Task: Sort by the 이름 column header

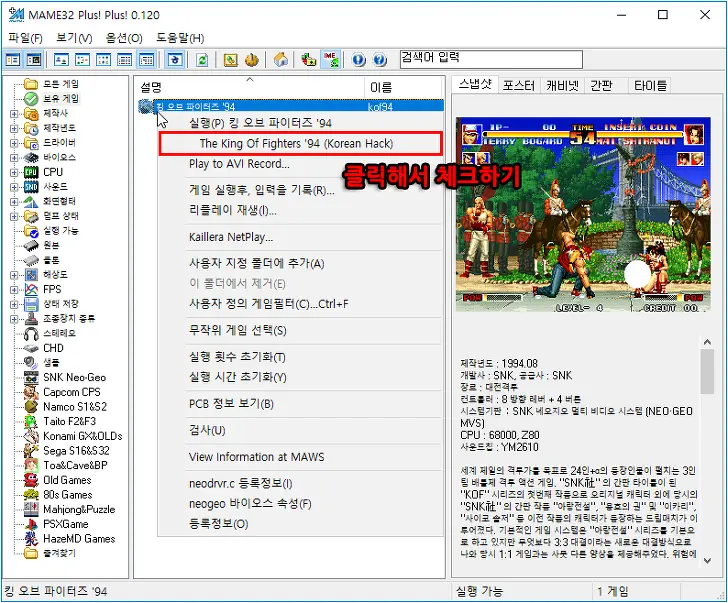Action: pyautogui.click(x=403, y=87)
